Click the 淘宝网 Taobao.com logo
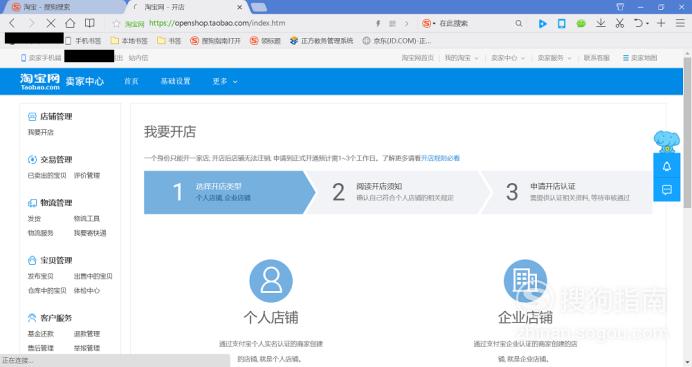692x367 pixels. 40,82
